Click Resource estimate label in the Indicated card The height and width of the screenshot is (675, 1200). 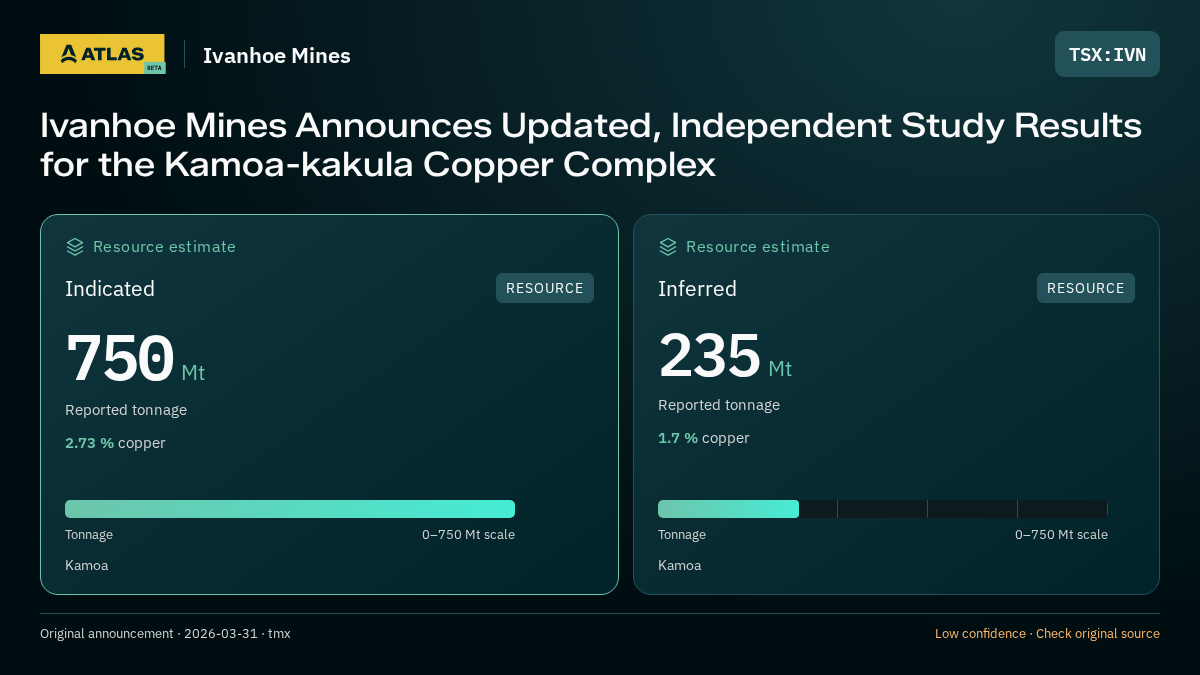pyautogui.click(x=164, y=247)
